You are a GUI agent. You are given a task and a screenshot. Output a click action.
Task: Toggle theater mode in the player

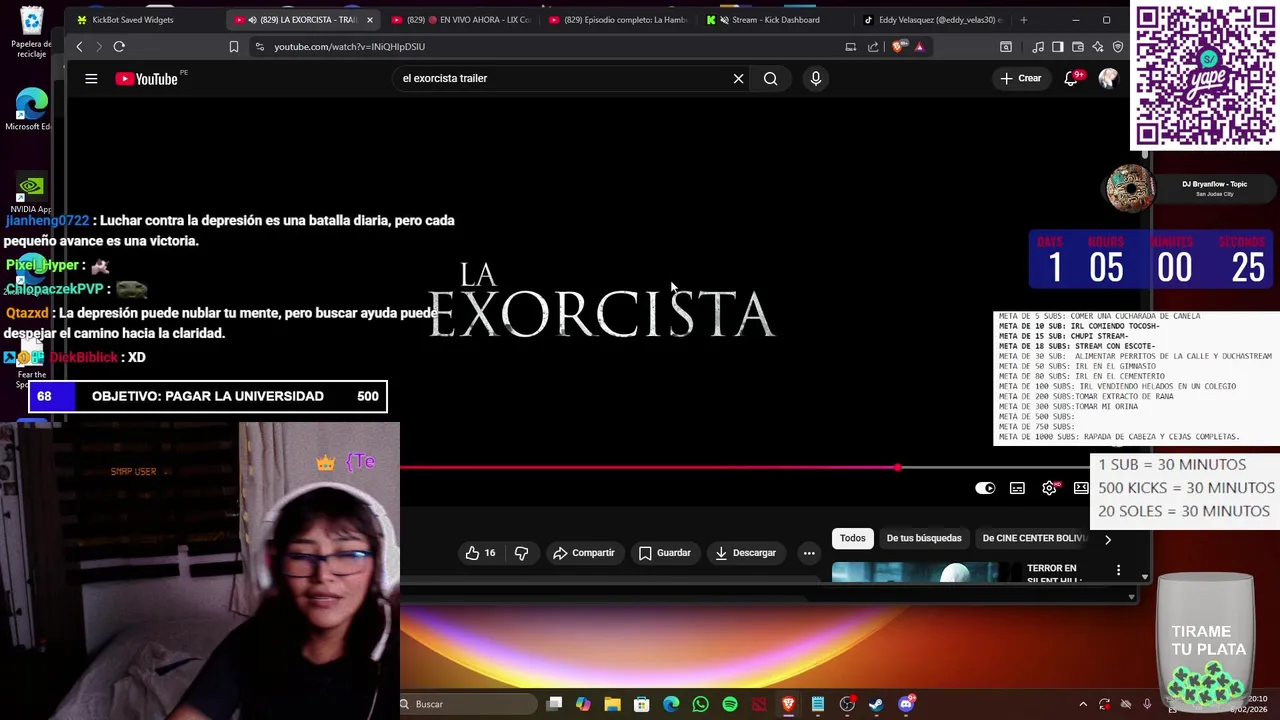point(1081,488)
